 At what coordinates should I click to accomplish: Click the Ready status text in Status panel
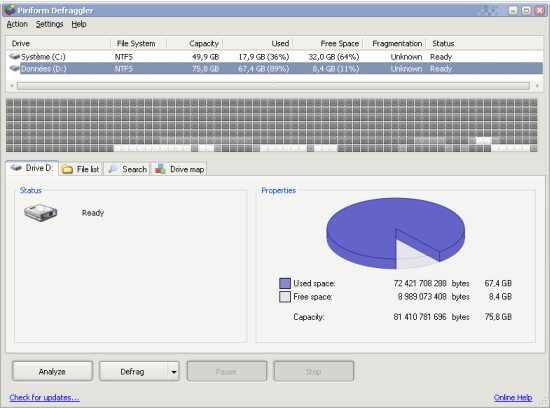point(93,213)
